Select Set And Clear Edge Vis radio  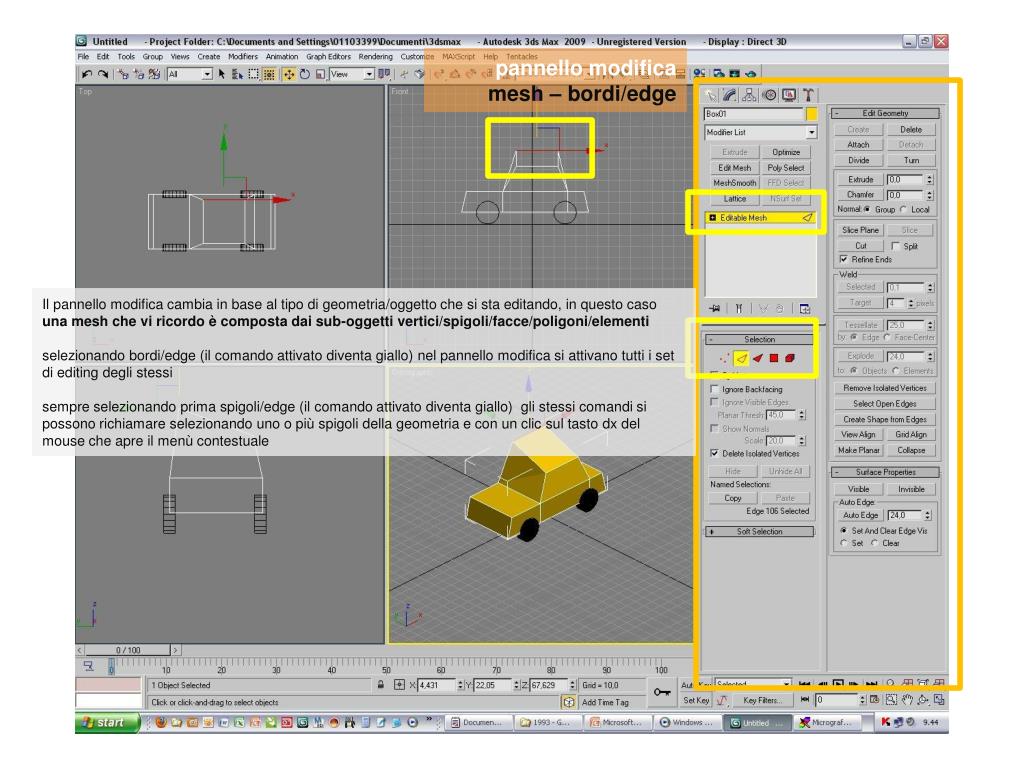(844, 531)
